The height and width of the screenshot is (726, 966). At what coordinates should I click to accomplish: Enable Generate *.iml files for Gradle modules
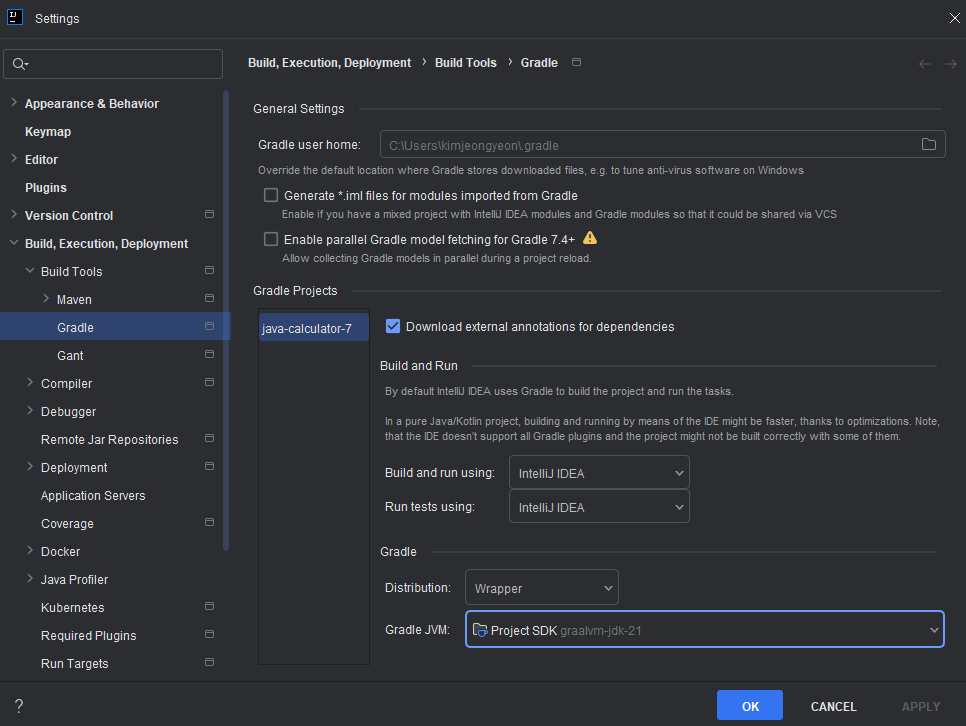point(270,195)
